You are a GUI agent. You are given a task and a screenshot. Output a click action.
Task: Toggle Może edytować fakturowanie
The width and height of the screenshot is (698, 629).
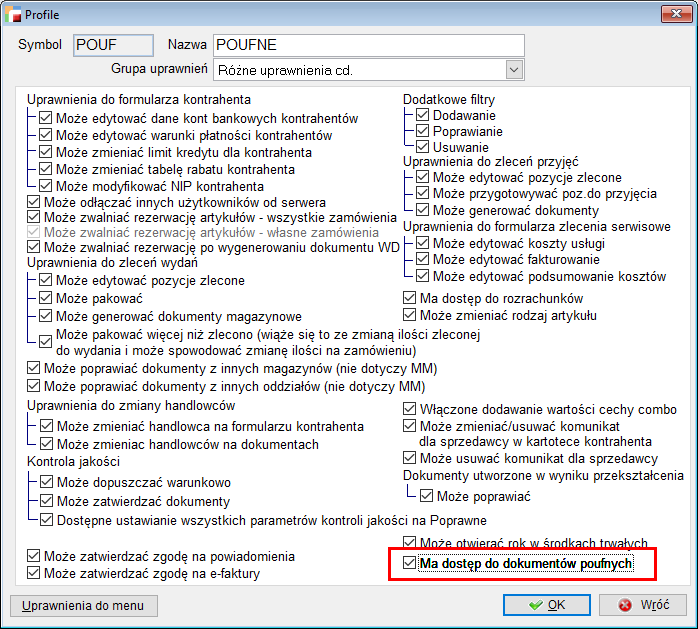pos(422,259)
